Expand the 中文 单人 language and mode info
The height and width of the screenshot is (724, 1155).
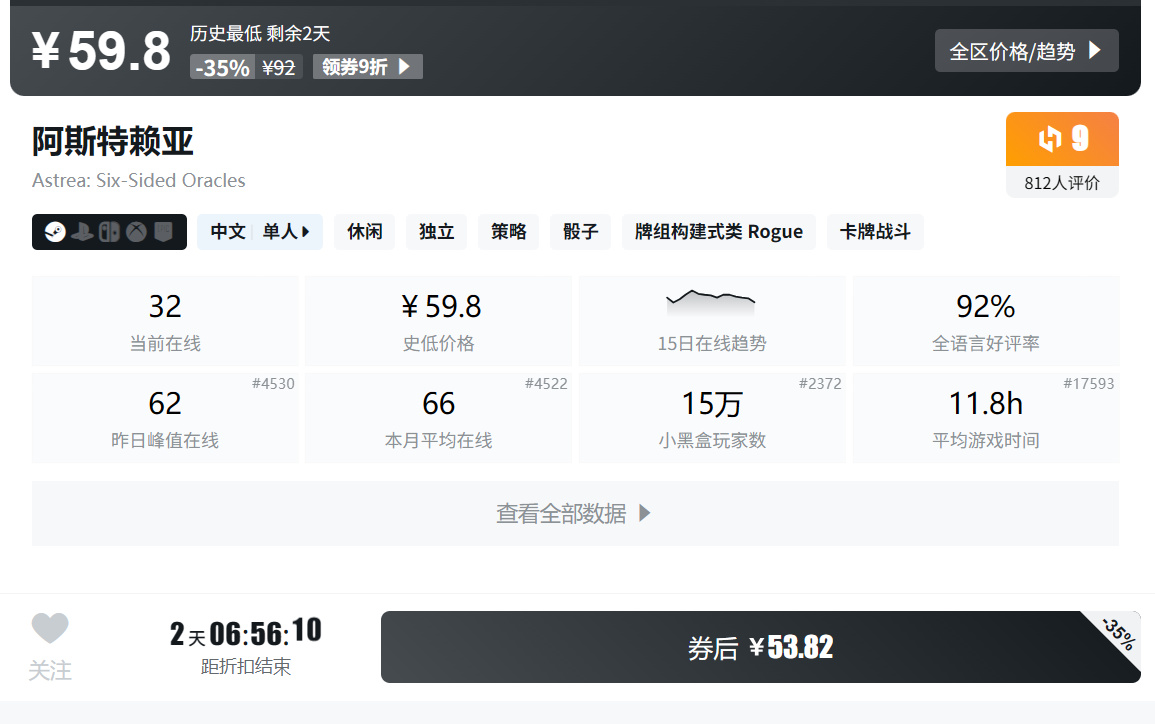coord(260,232)
